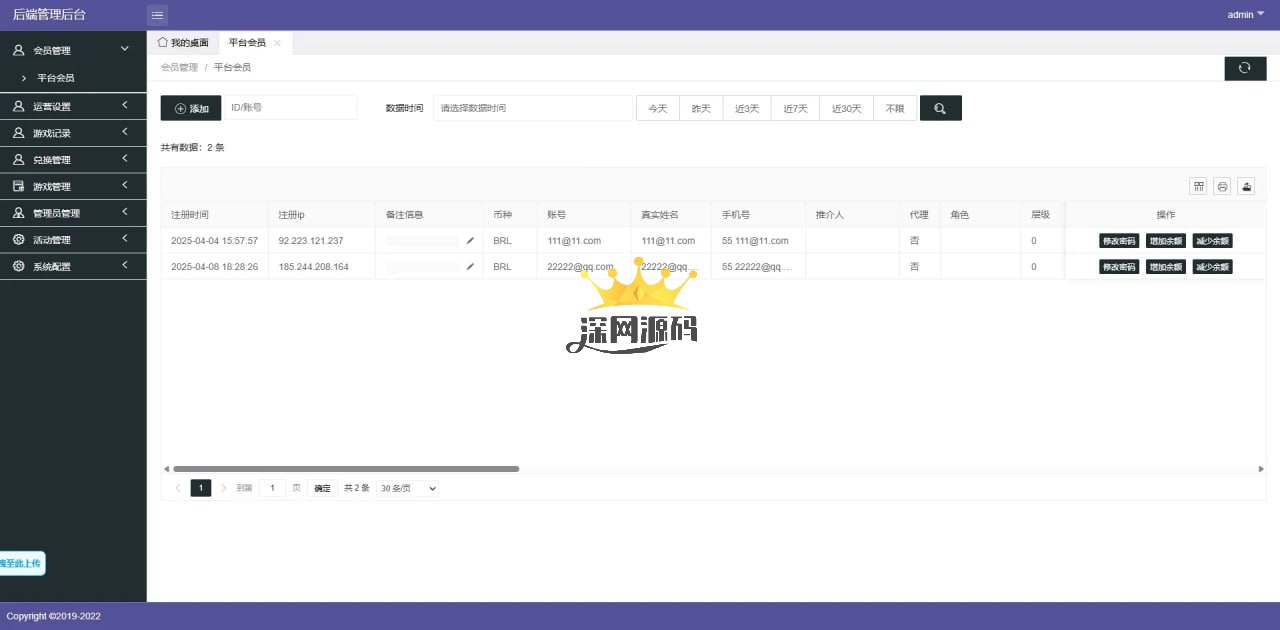Click the table export icon
This screenshot has width=1280, height=630.
[1246, 186]
